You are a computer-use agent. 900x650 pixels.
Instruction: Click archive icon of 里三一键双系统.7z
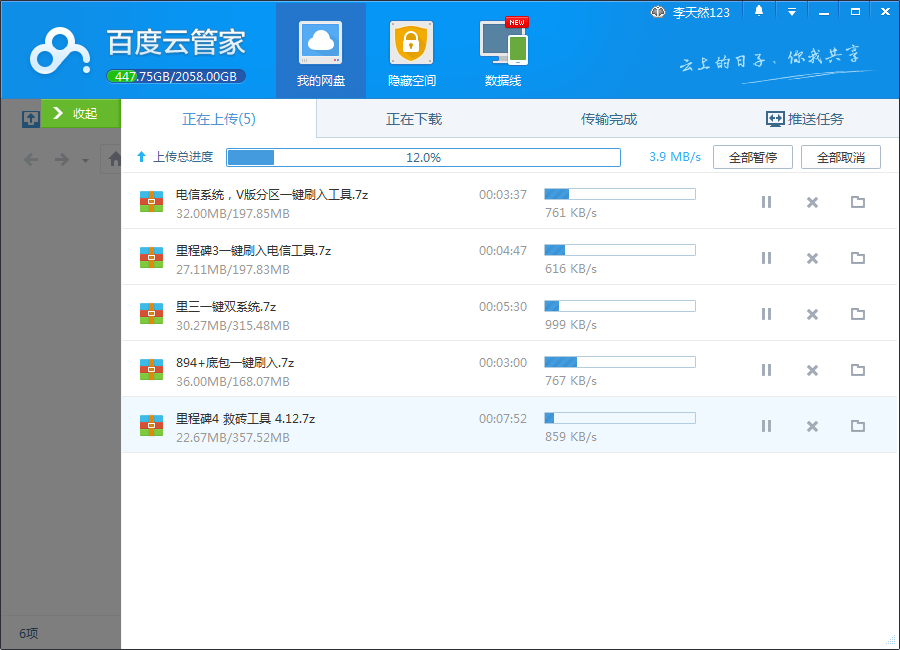(x=152, y=314)
